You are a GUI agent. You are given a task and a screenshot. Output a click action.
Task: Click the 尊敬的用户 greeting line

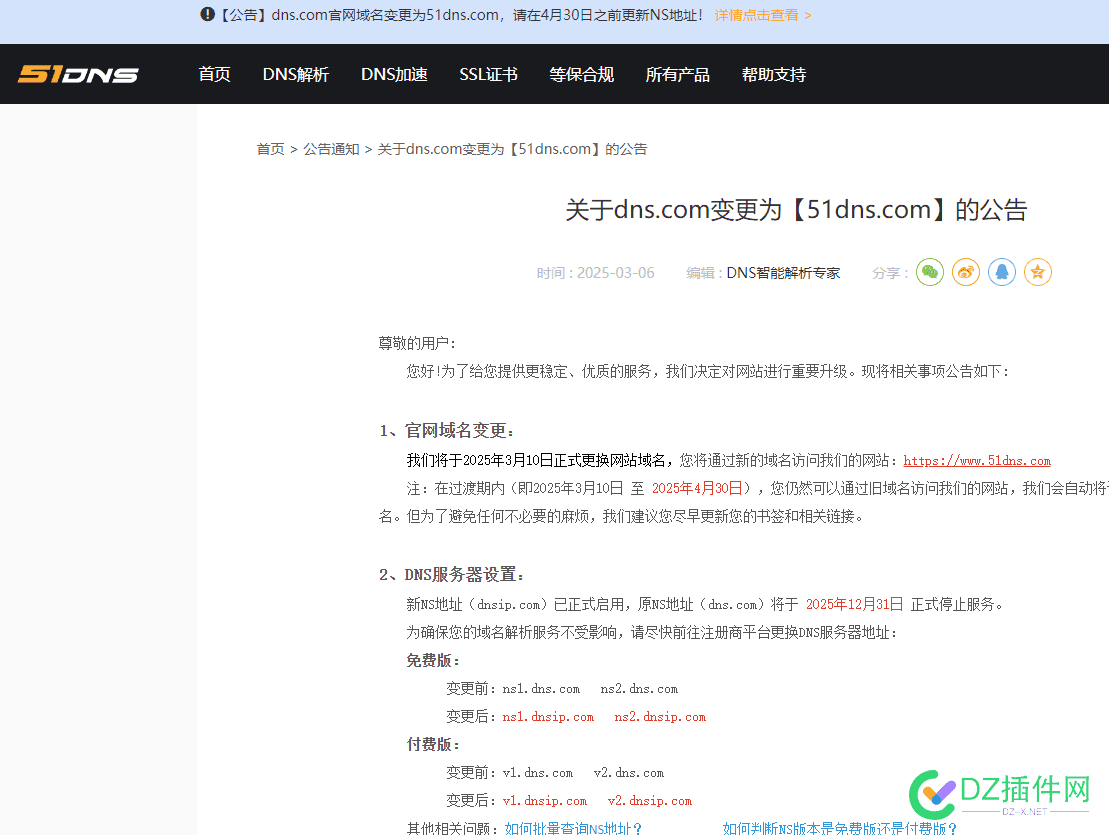coord(417,344)
